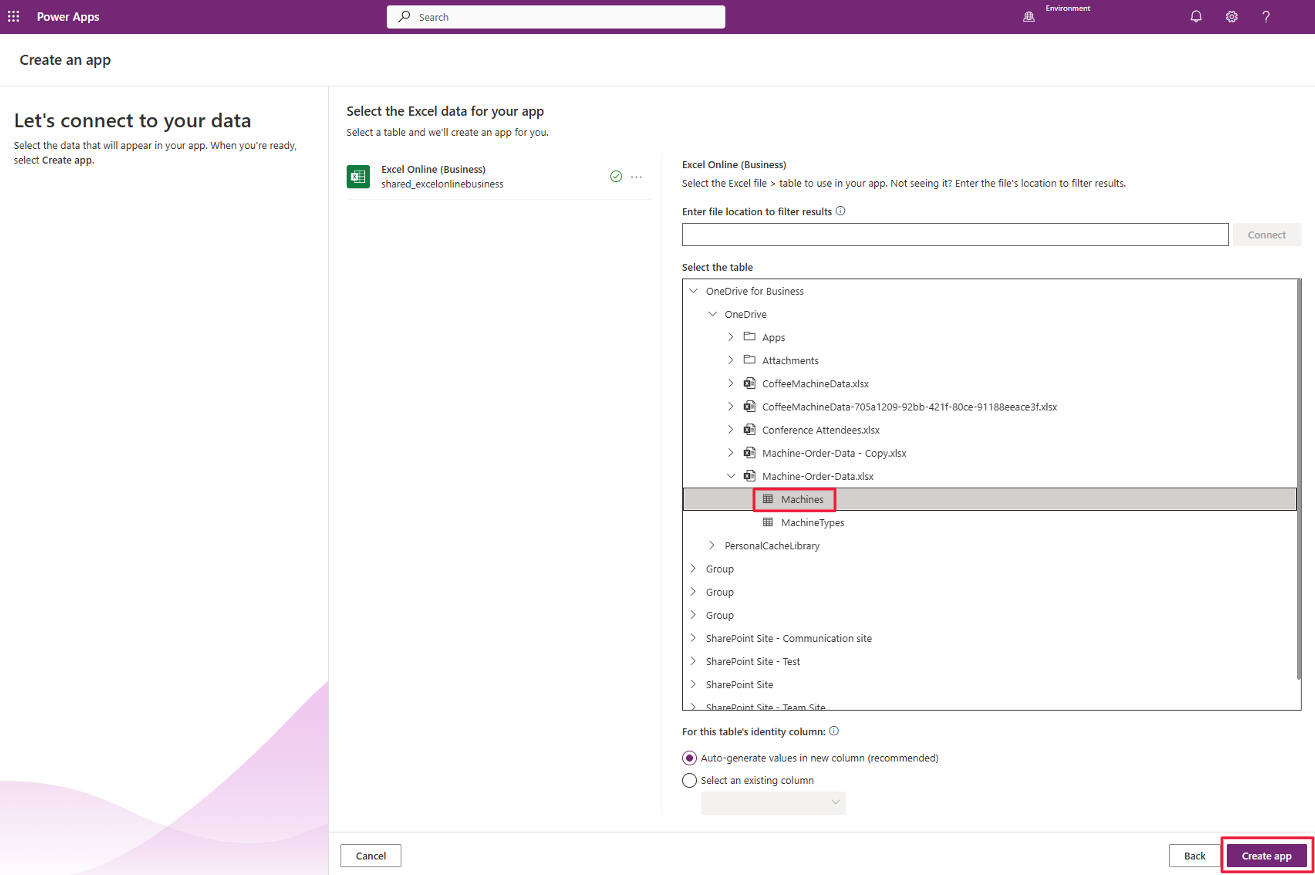Expand SharePoint Site - Communication site
Image resolution: width=1315 pixels, height=875 pixels.
coord(693,638)
